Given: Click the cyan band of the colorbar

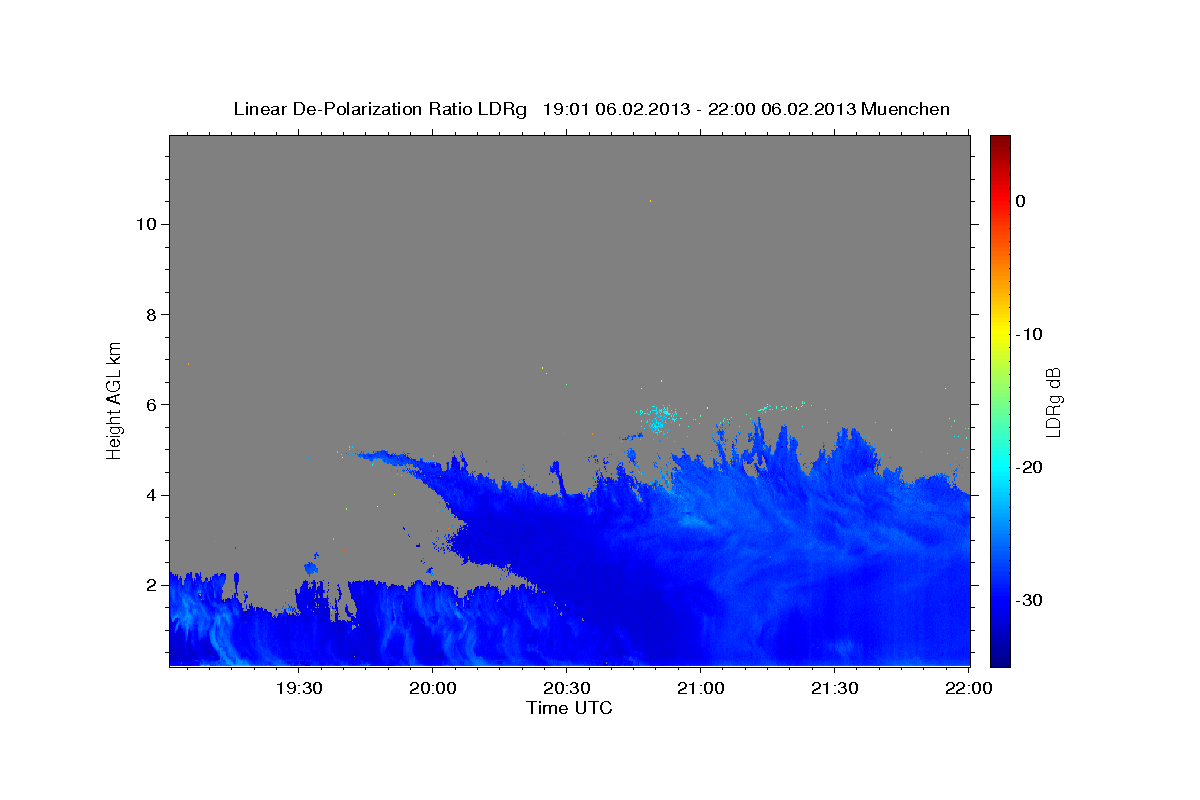Looking at the screenshot, I should click(x=1000, y=467).
